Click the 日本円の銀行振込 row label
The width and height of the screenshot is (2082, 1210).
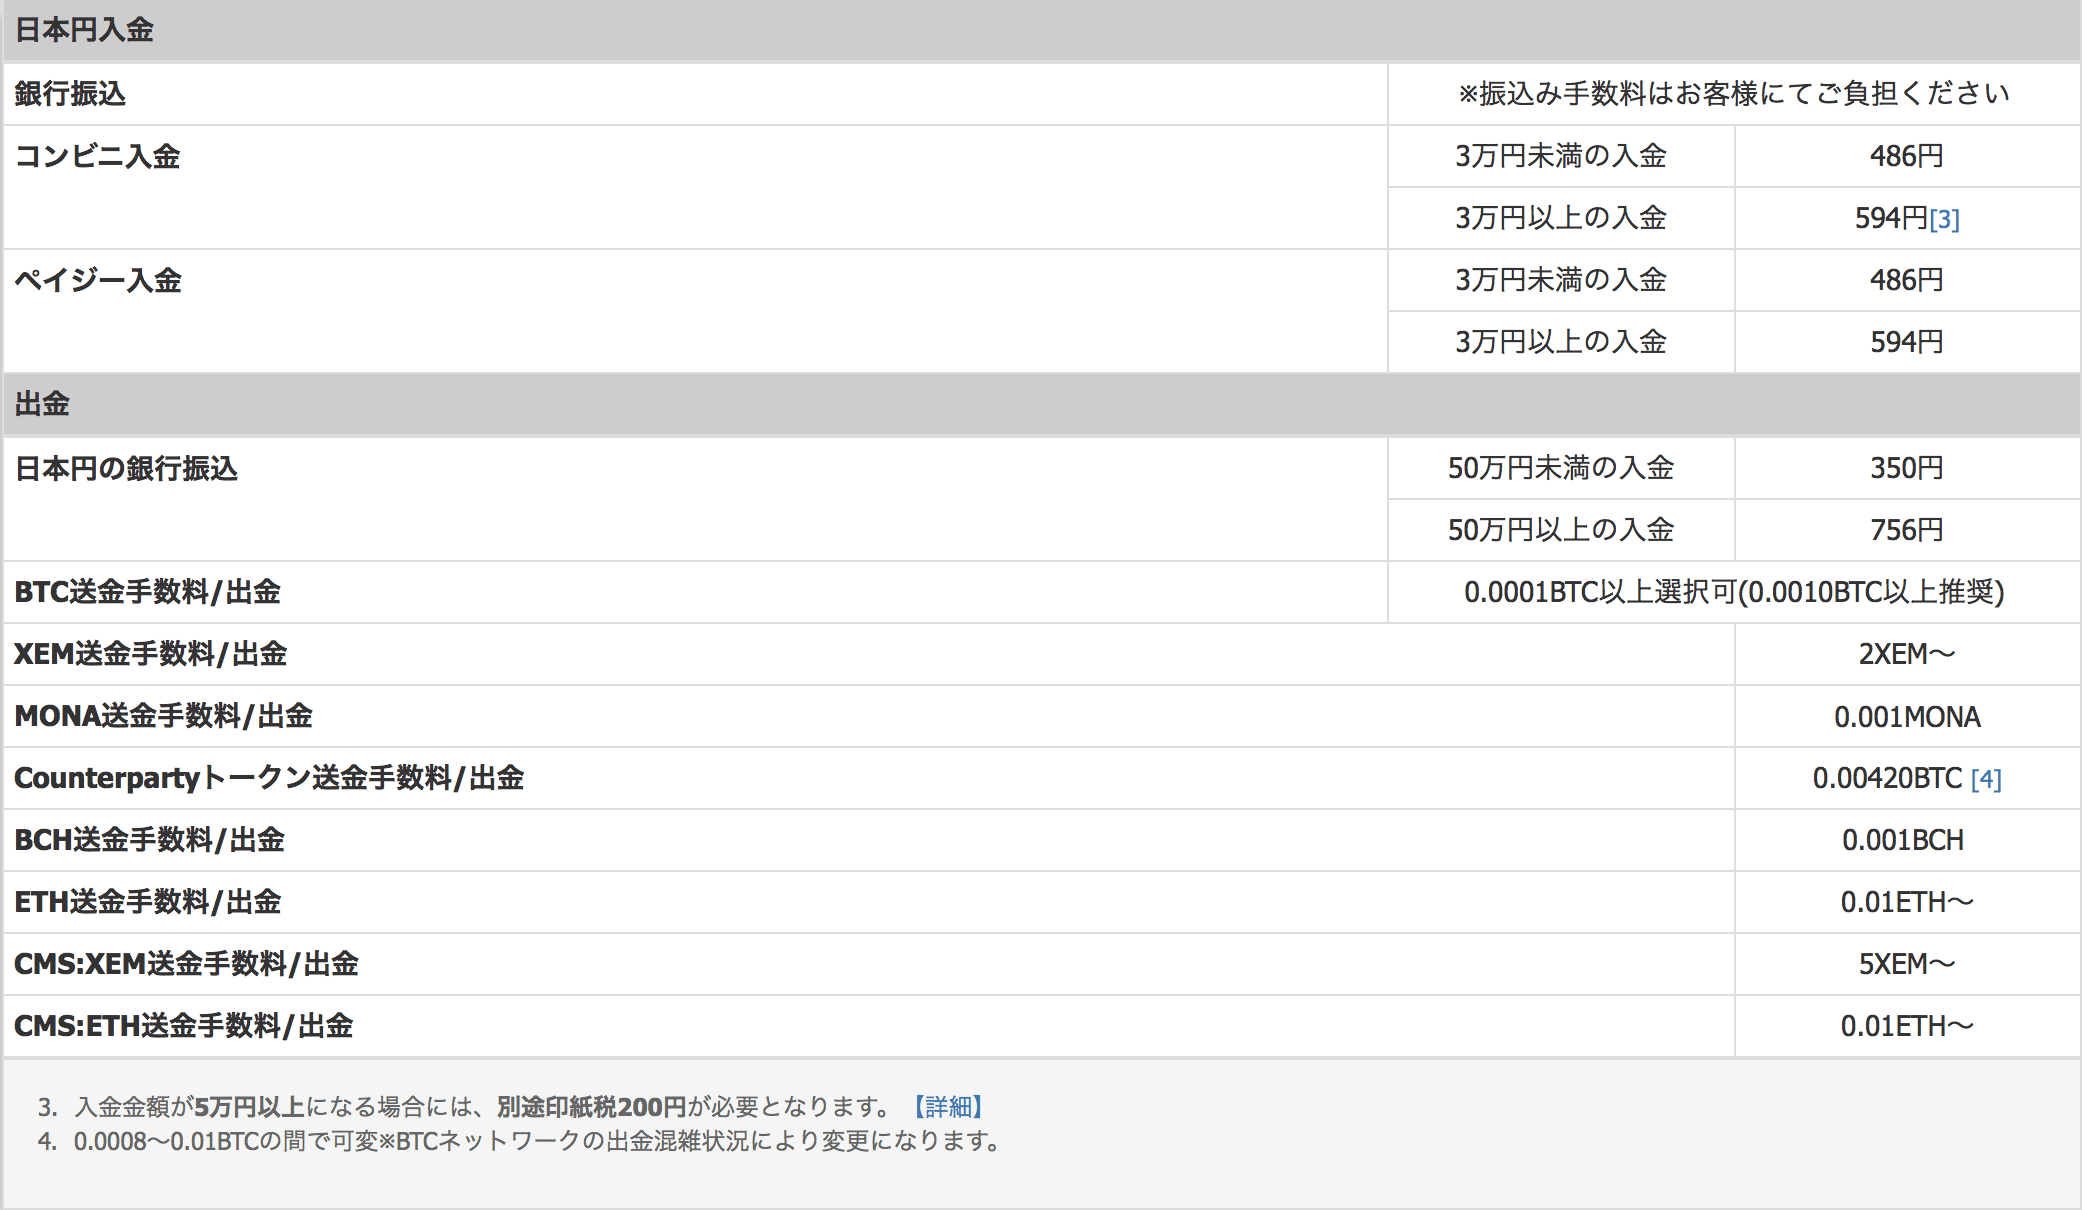tap(126, 469)
